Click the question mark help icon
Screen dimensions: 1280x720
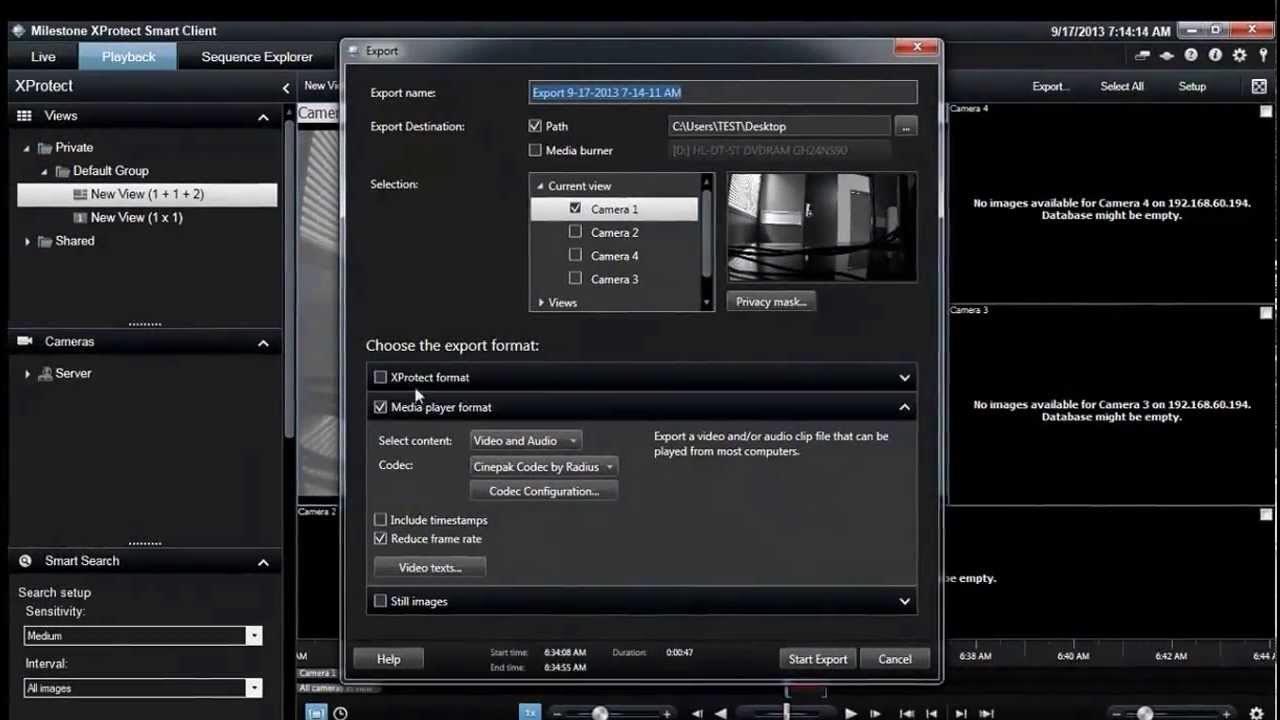click(1191, 56)
